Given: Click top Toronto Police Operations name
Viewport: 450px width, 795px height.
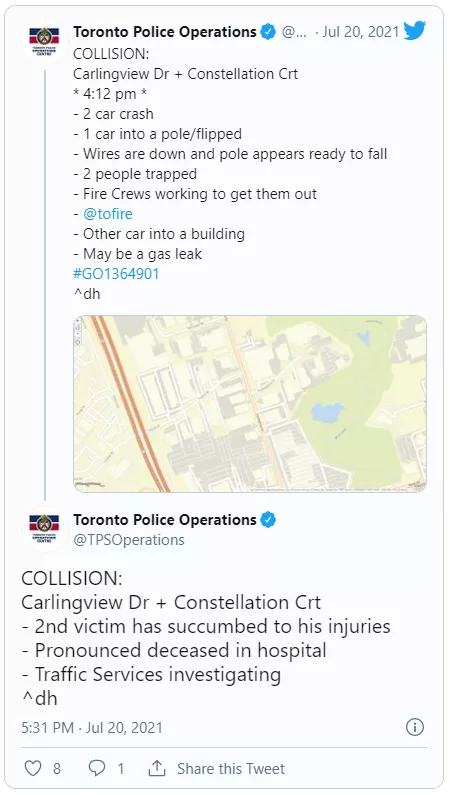Looking at the screenshot, I should tap(165, 32).
